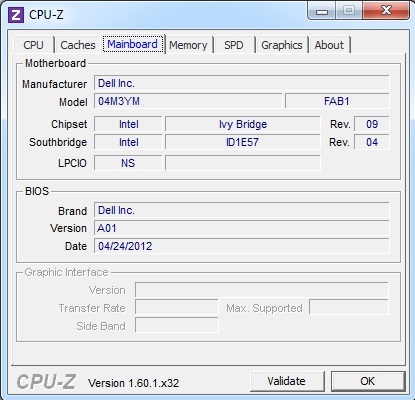Open the Caches tab

pos(78,45)
